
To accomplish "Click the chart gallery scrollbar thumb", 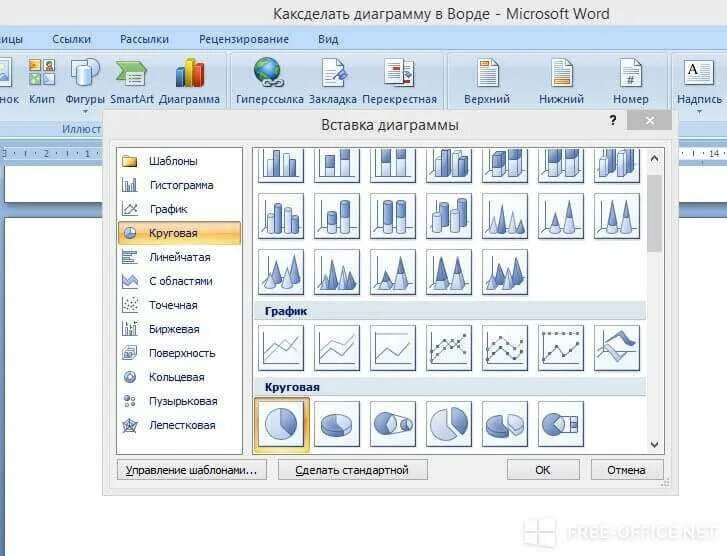I will coord(654,213).
